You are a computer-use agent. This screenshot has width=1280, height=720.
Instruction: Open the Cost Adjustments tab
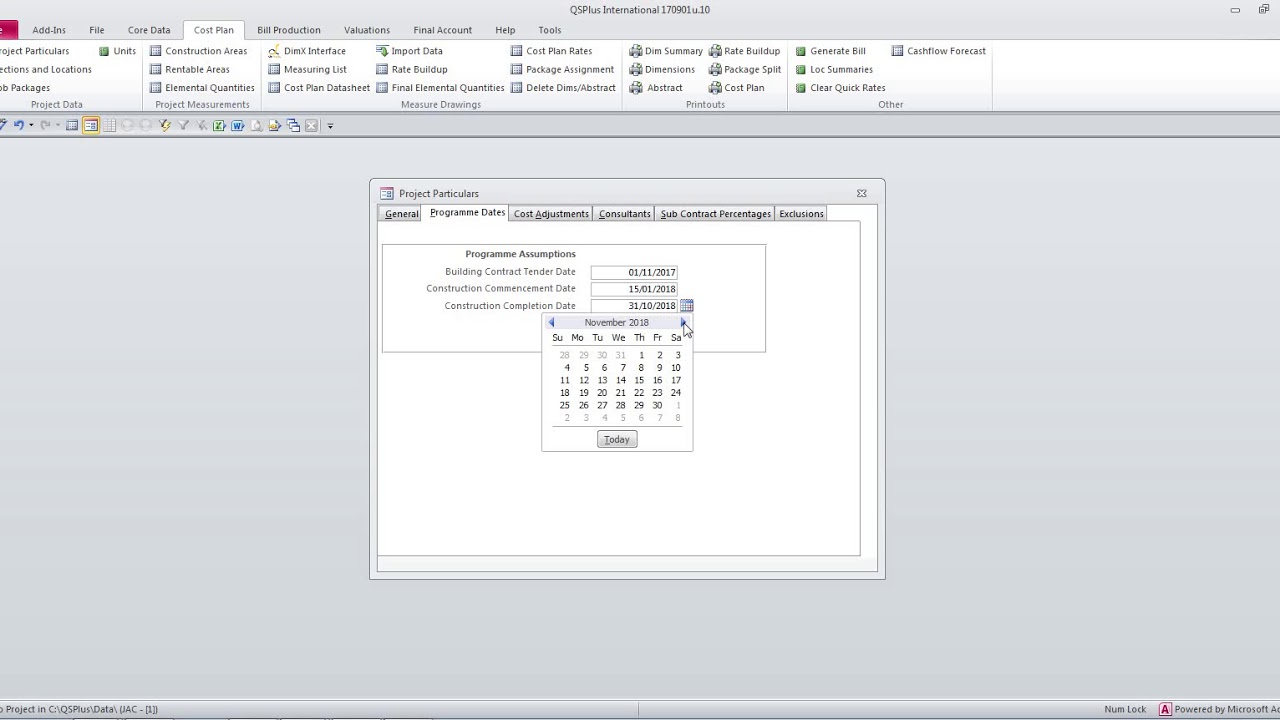coord(551,214)
